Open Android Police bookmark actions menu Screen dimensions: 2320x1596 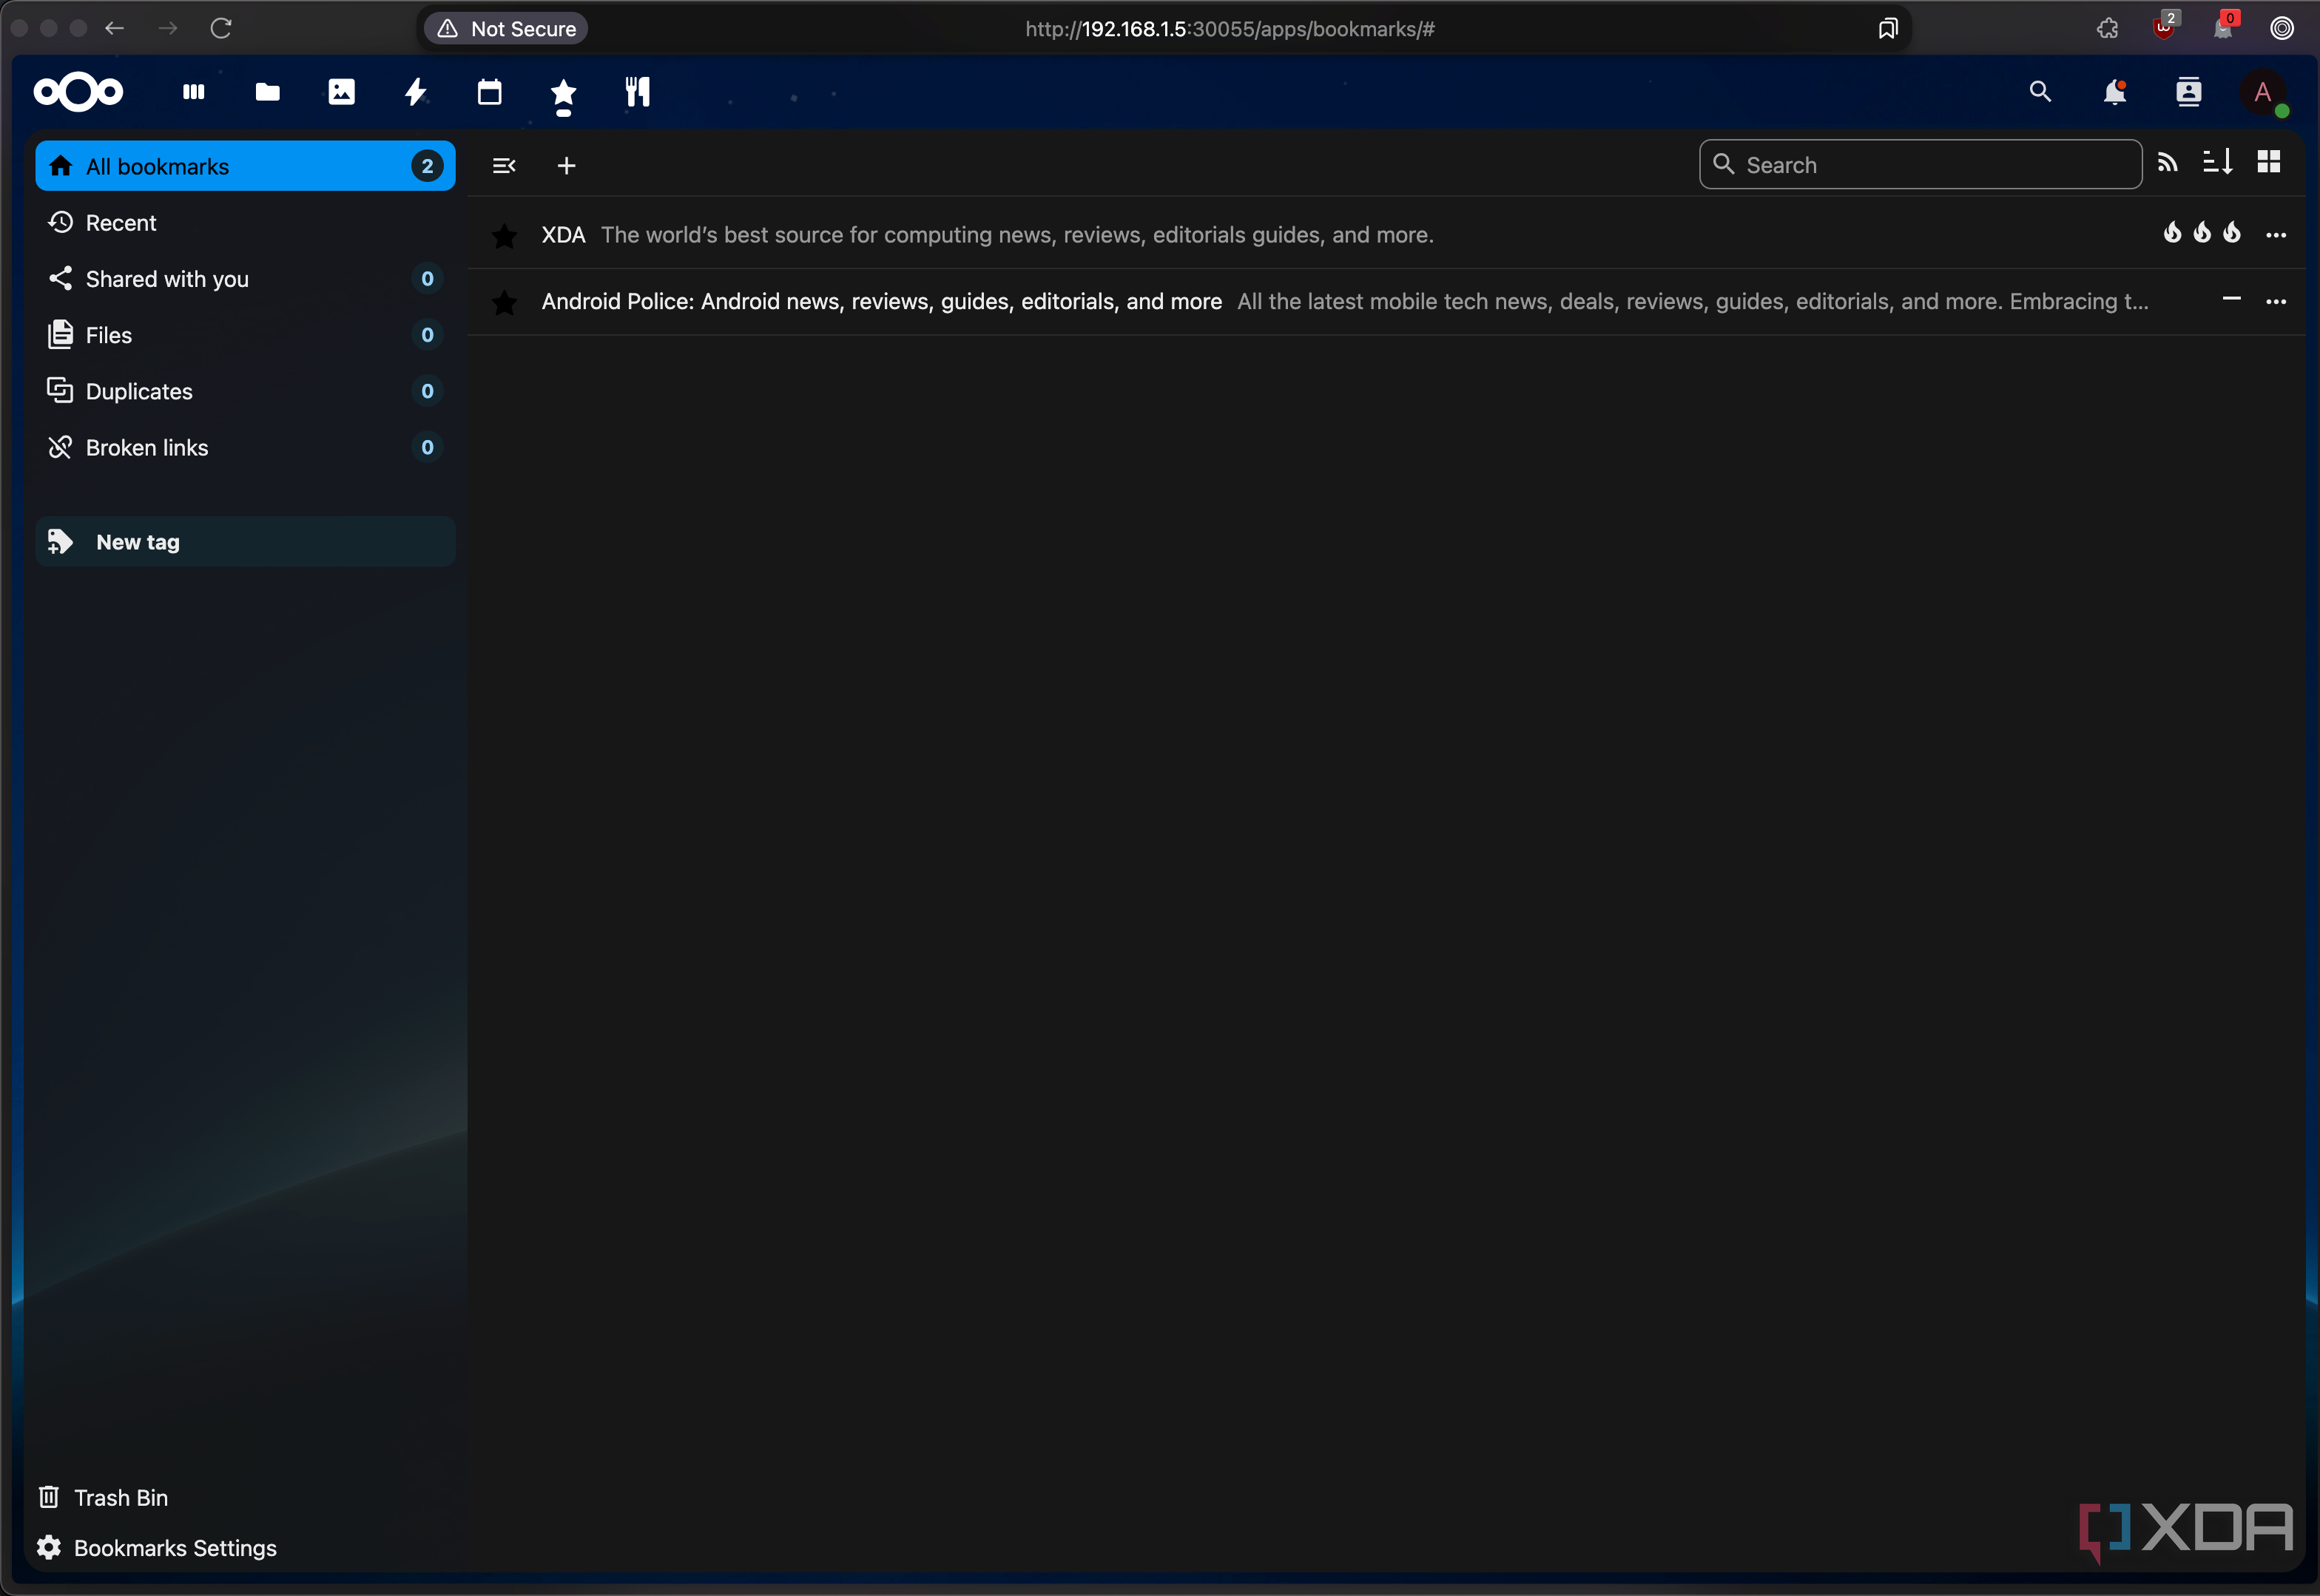click(2276, 301)
